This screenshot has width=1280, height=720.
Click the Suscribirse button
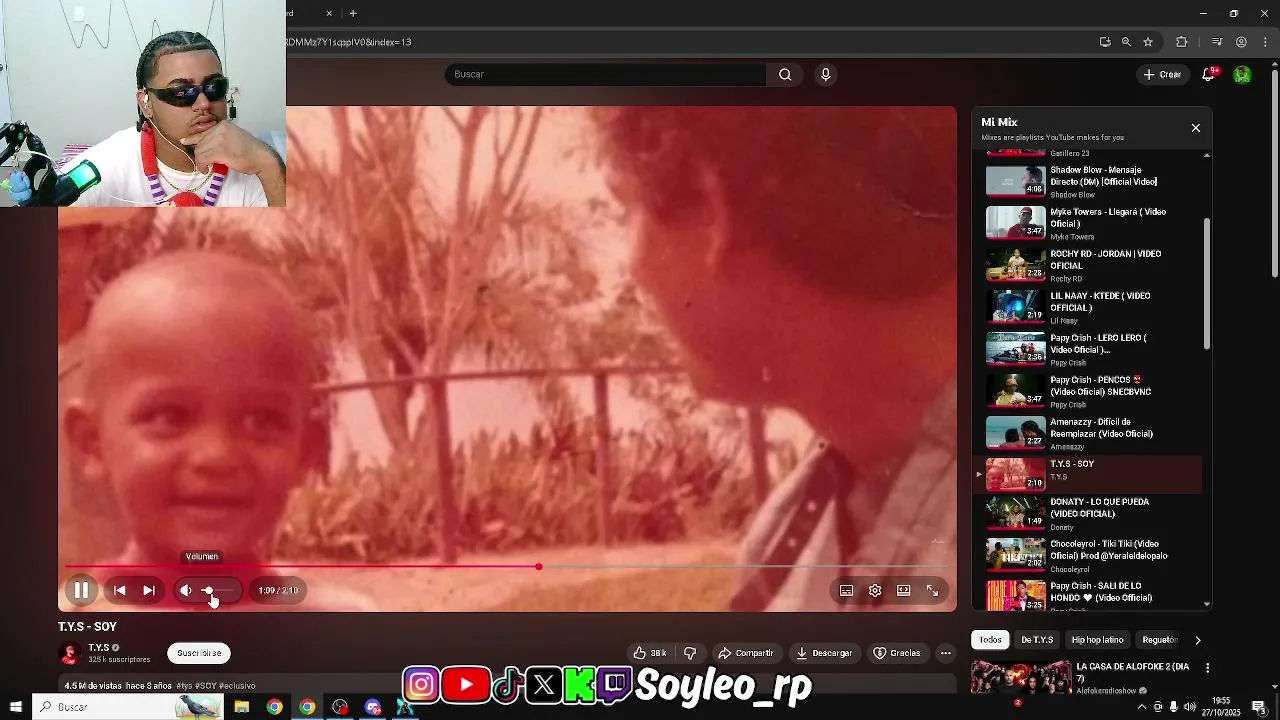click(199, 653)
